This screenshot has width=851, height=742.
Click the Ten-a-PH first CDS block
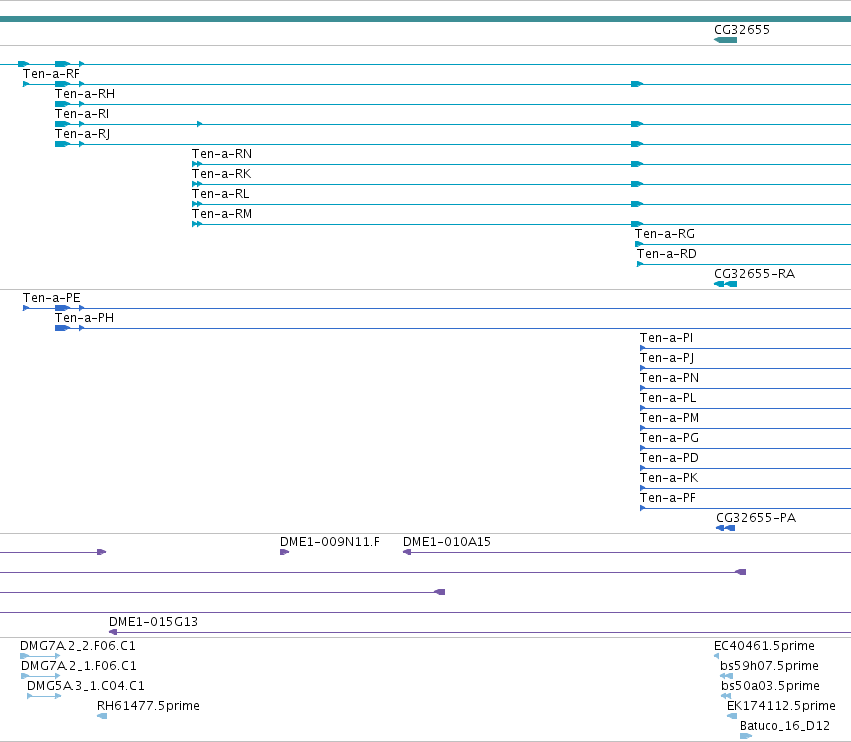(x=62, y=328)
